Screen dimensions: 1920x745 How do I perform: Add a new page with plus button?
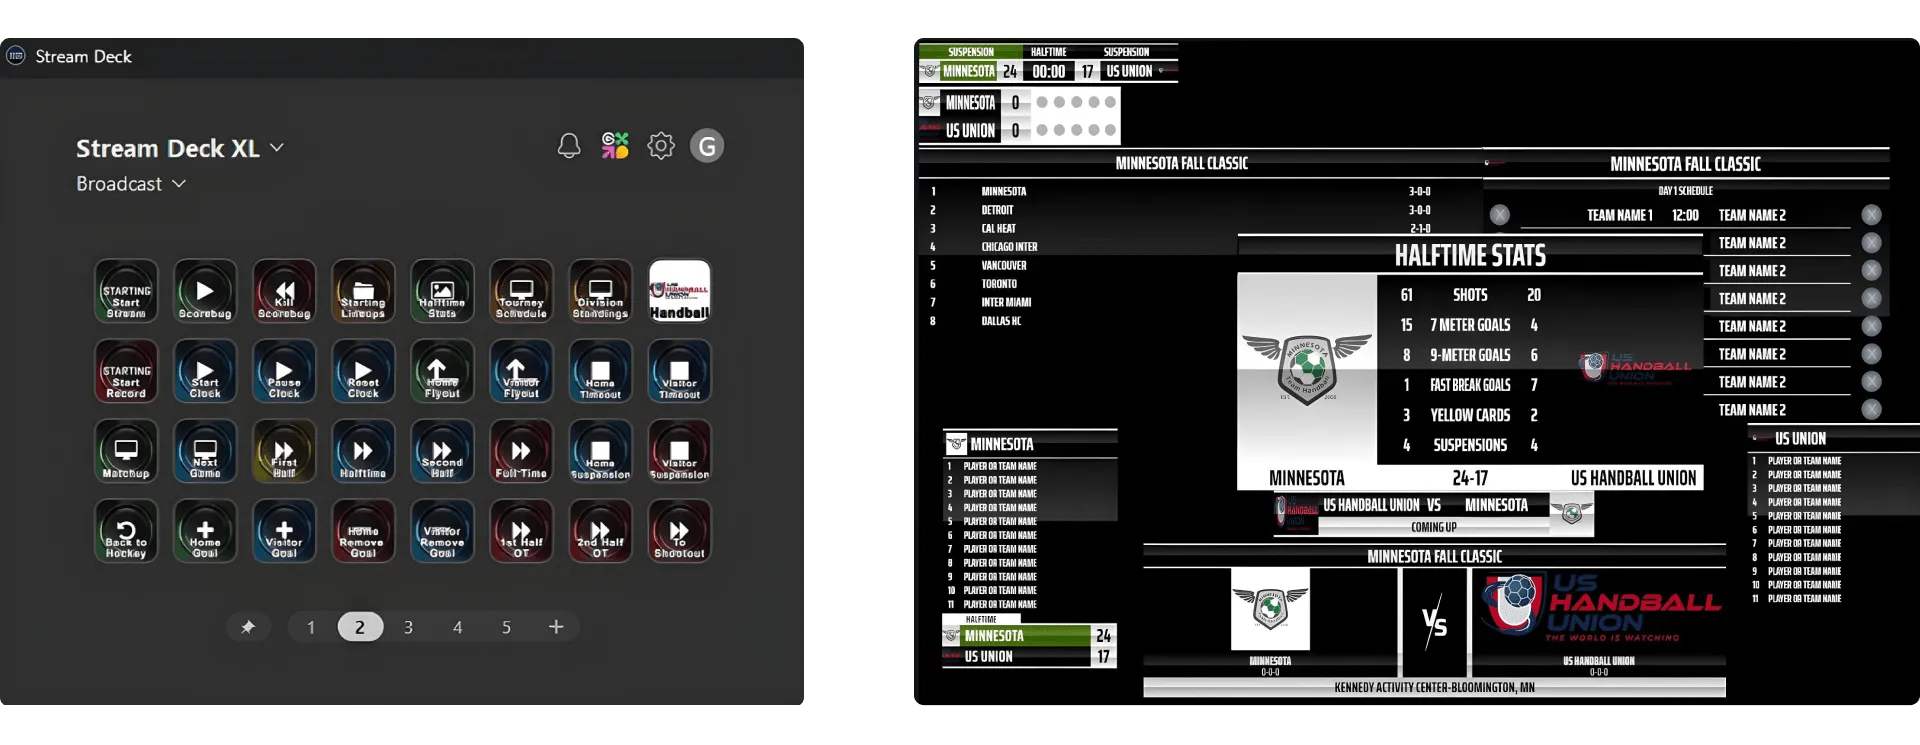click(x=556, y=627)
